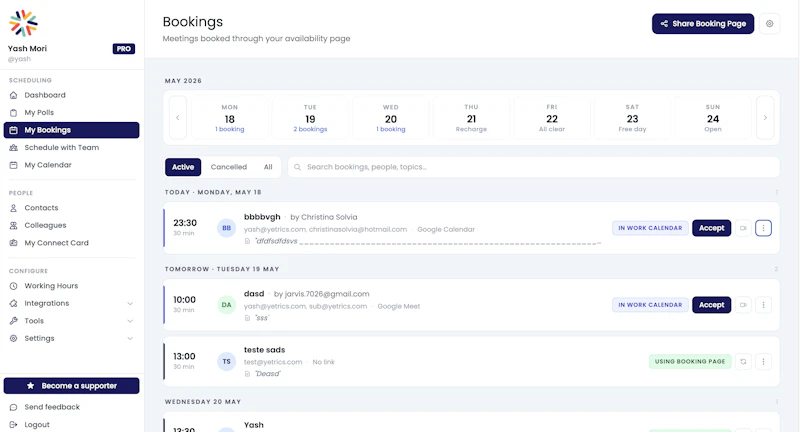
Task: Click the video icon on the bbbbvgh booking
Action: point(743,228)
